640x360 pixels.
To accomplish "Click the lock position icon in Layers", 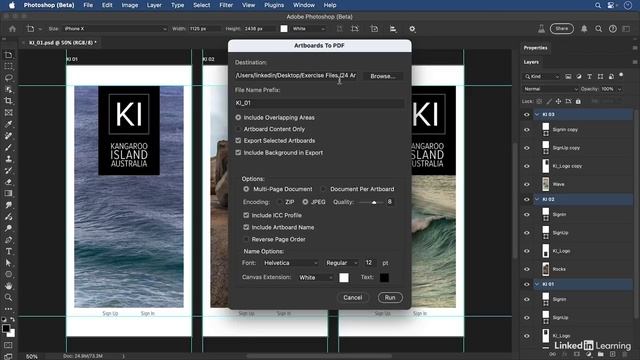I will point(558,101).
